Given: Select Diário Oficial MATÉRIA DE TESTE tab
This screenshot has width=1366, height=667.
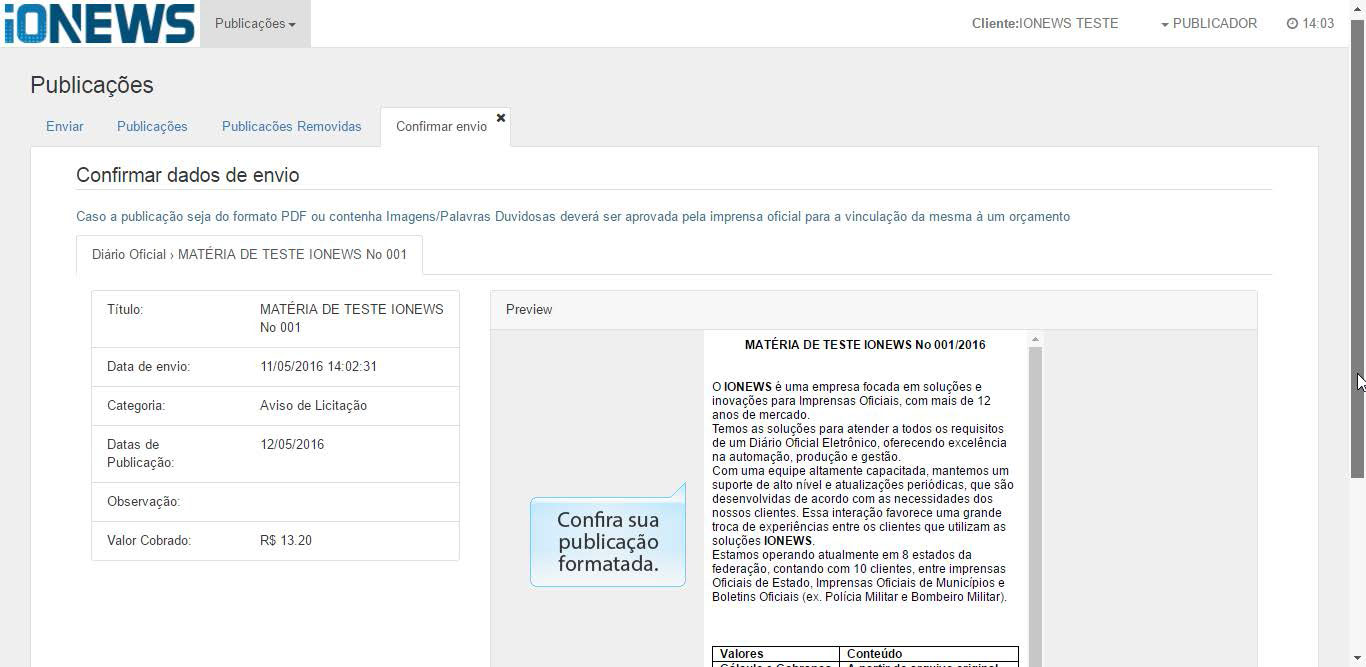Looking at the screenshot, I should tap(249, 254).
